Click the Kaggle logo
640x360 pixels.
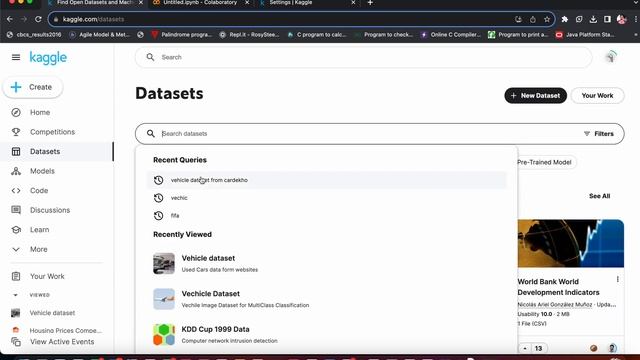click(48, 58)
